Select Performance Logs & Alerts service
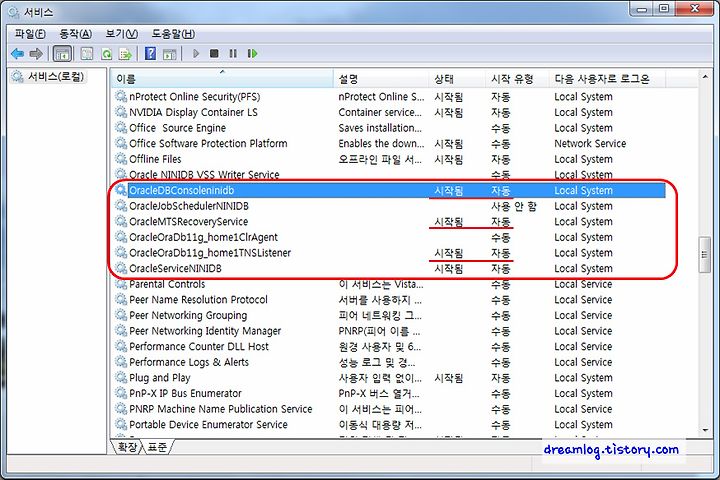720x480 pixels. [x=389, y=362]
